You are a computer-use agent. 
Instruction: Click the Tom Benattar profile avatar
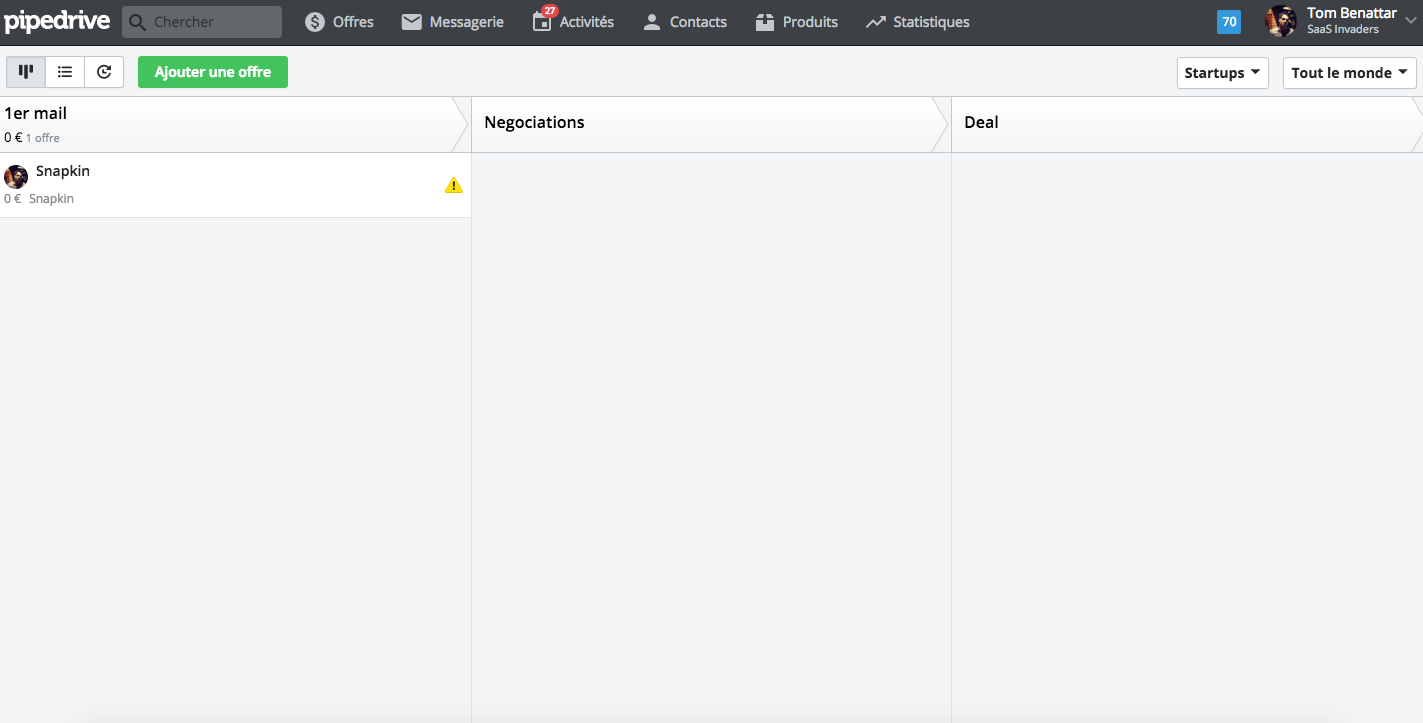point(1281,22)
